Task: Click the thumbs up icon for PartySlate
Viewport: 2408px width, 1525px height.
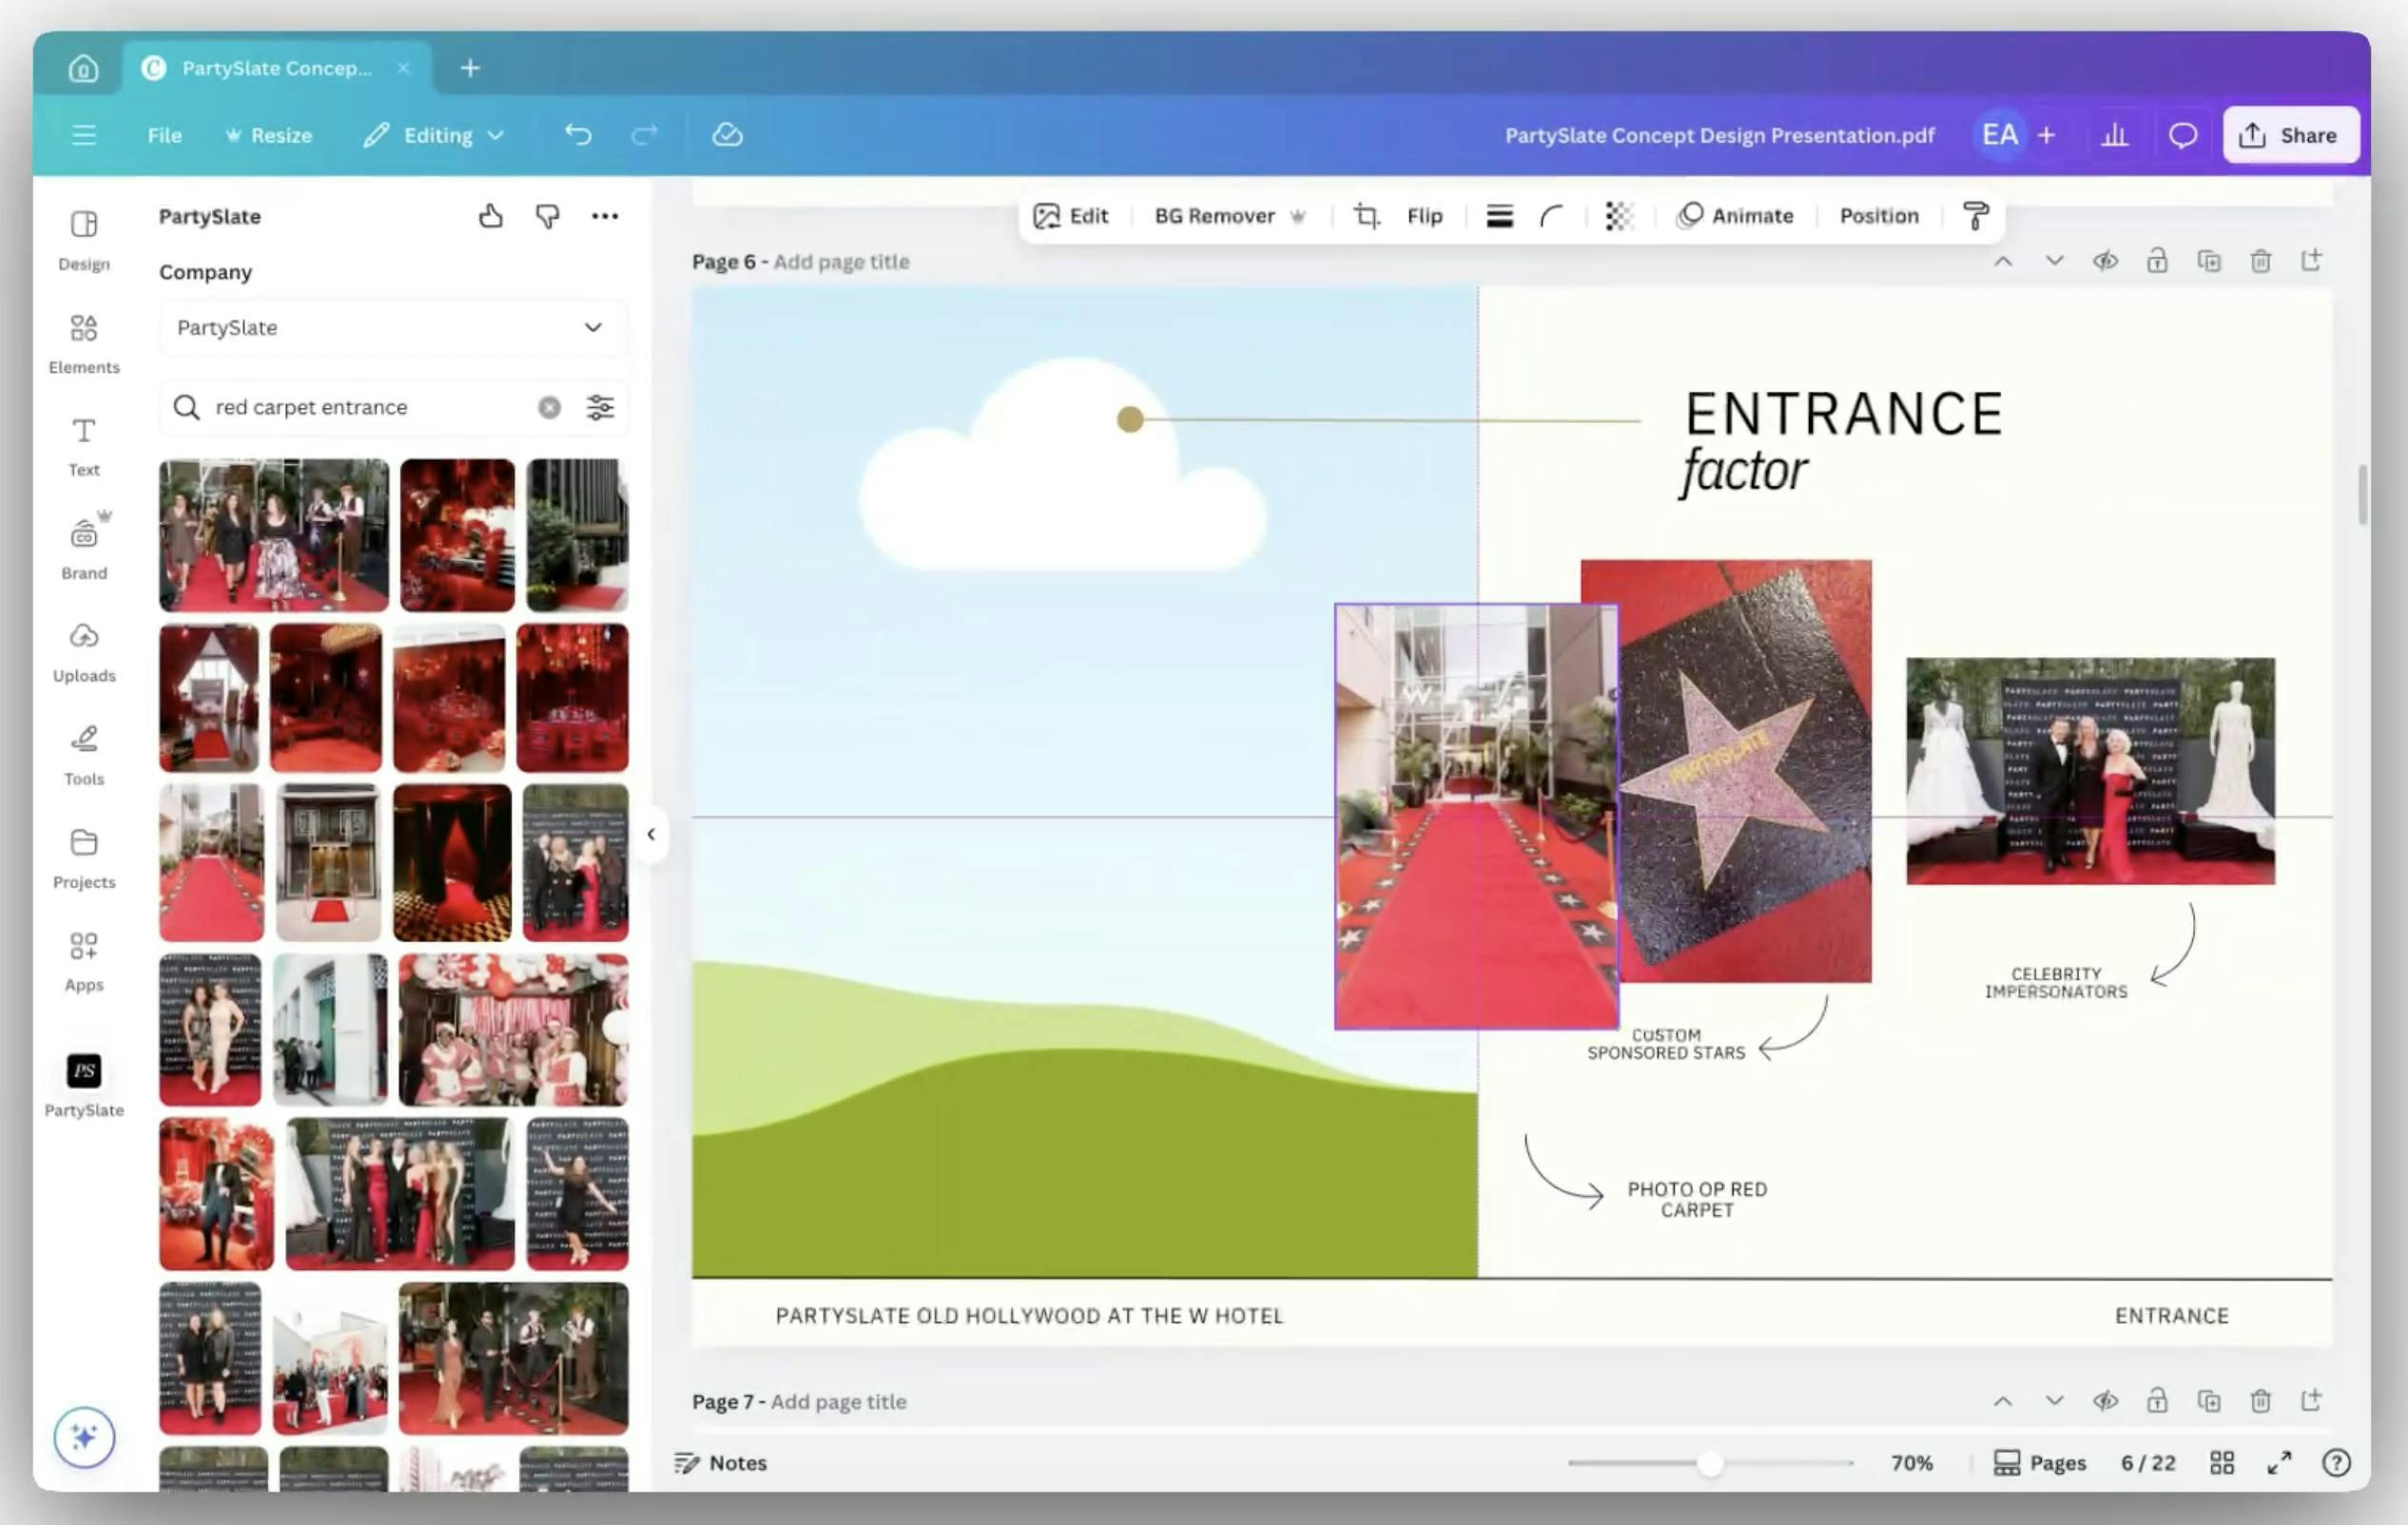Action: (x=490, y=216)
